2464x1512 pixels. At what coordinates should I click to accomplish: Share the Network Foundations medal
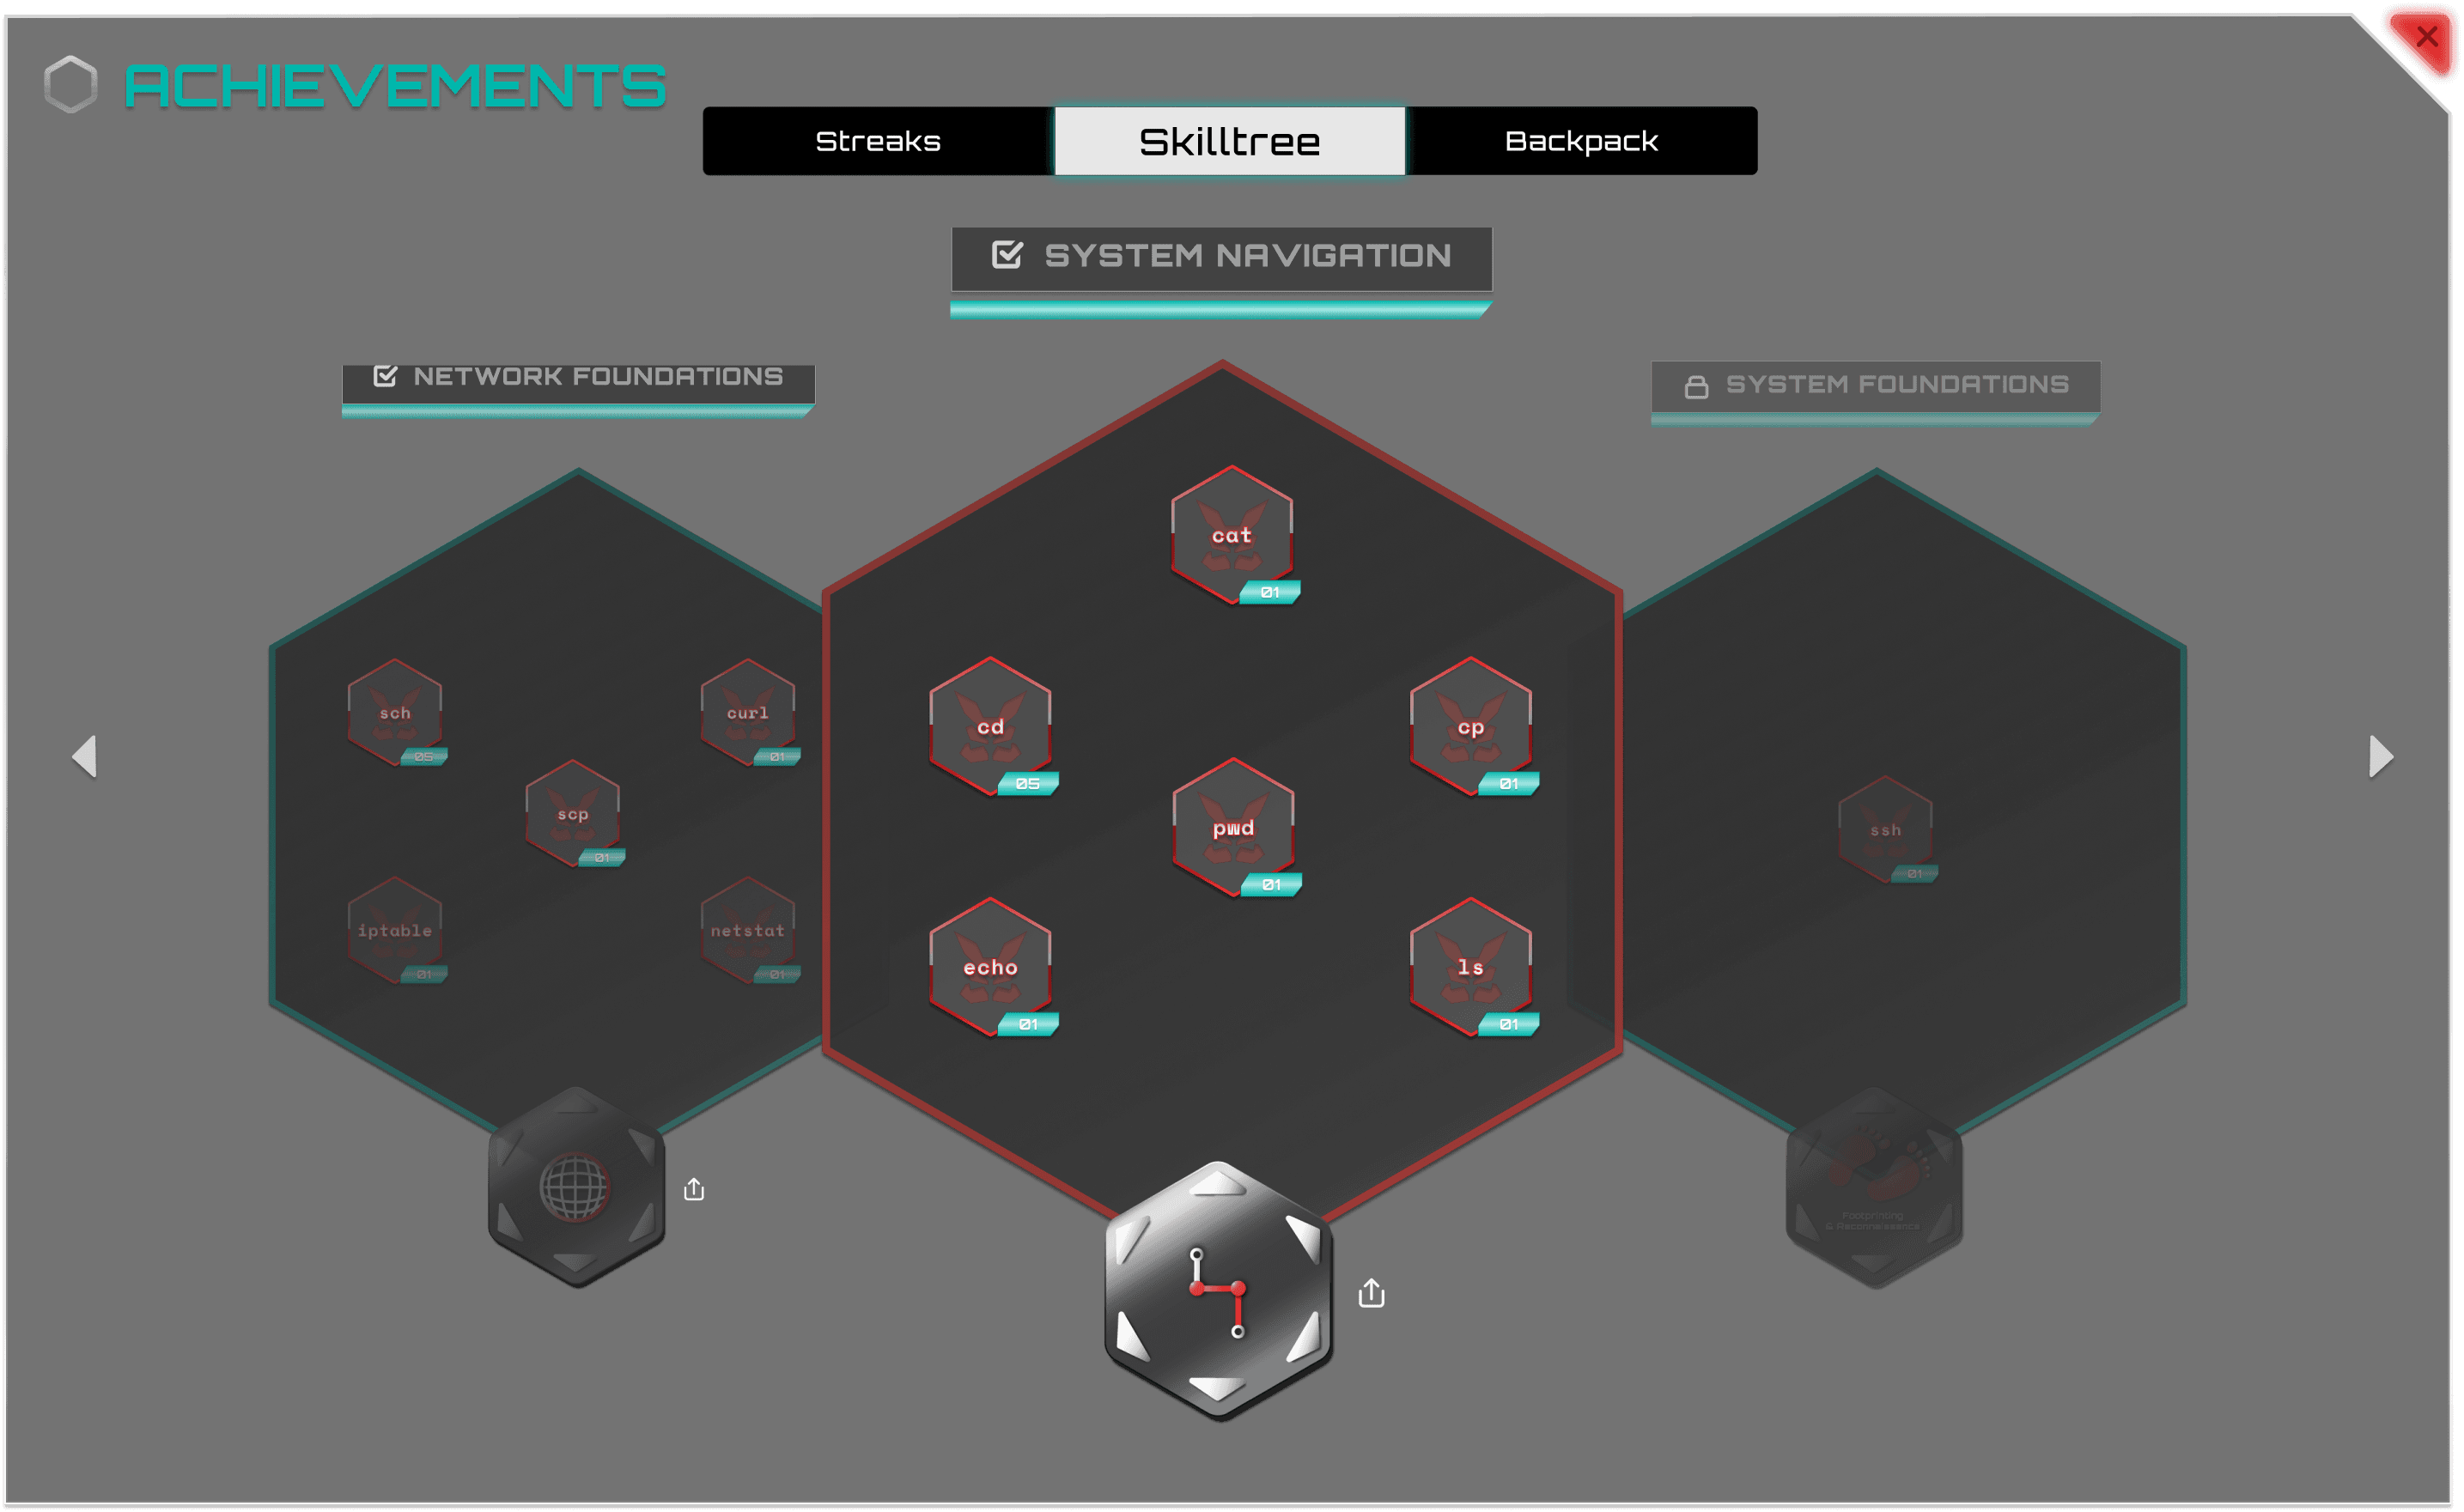pos(694,1189)
